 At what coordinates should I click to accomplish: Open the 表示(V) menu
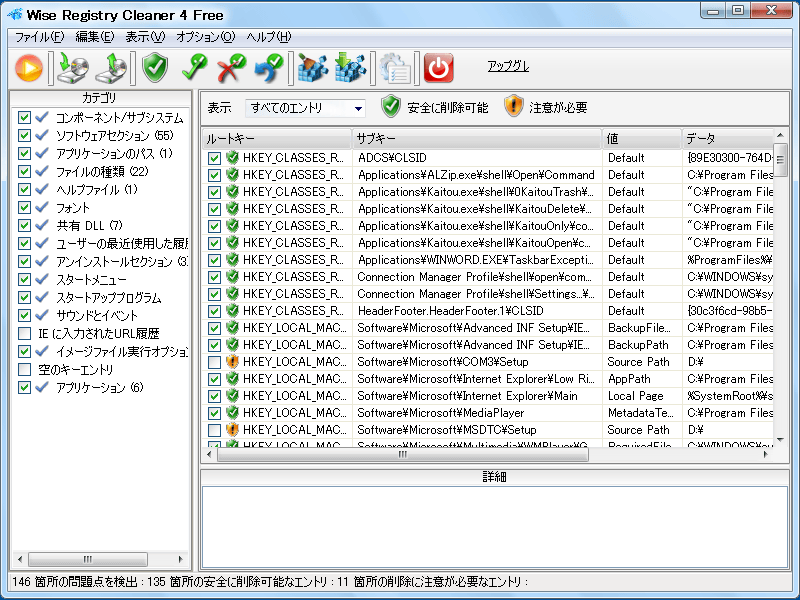coord(145,37)
